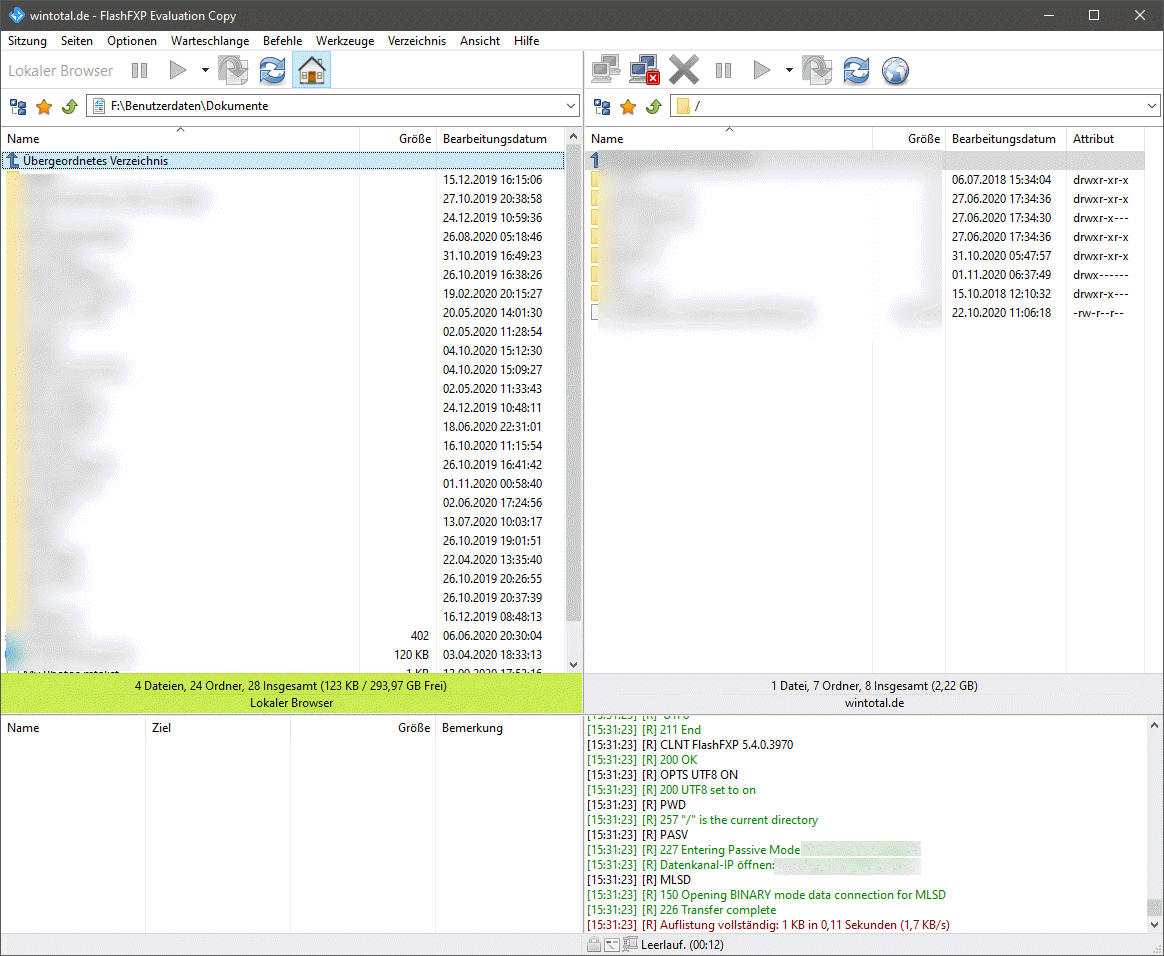Image resolution: width=1164 pixels, height=956 pixels.
Task: Select remote row dated 06.07.2018 15:34:04
Action: [x=865, y=180]
